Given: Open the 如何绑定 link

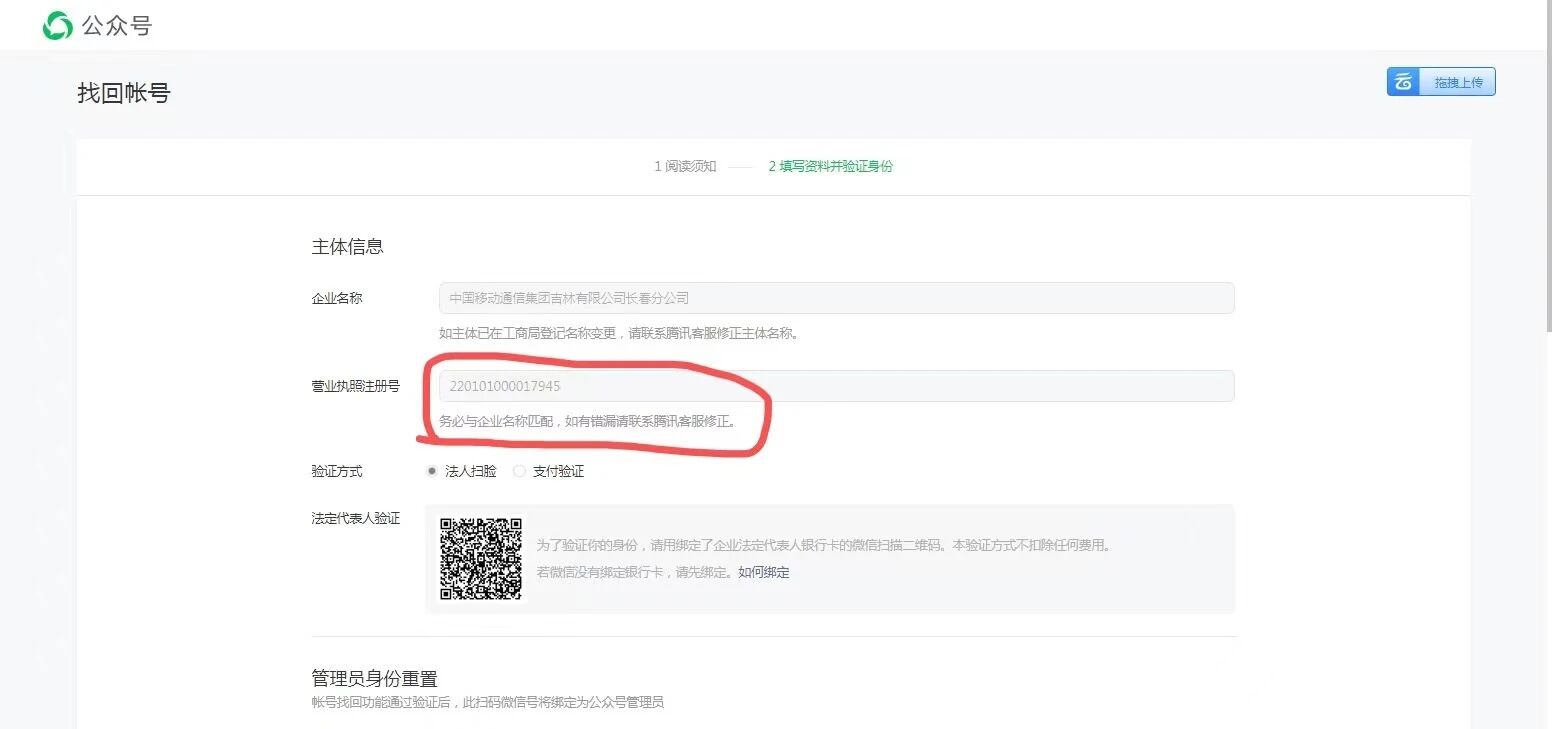Looking at the screenshot, I should coord(764,573).
